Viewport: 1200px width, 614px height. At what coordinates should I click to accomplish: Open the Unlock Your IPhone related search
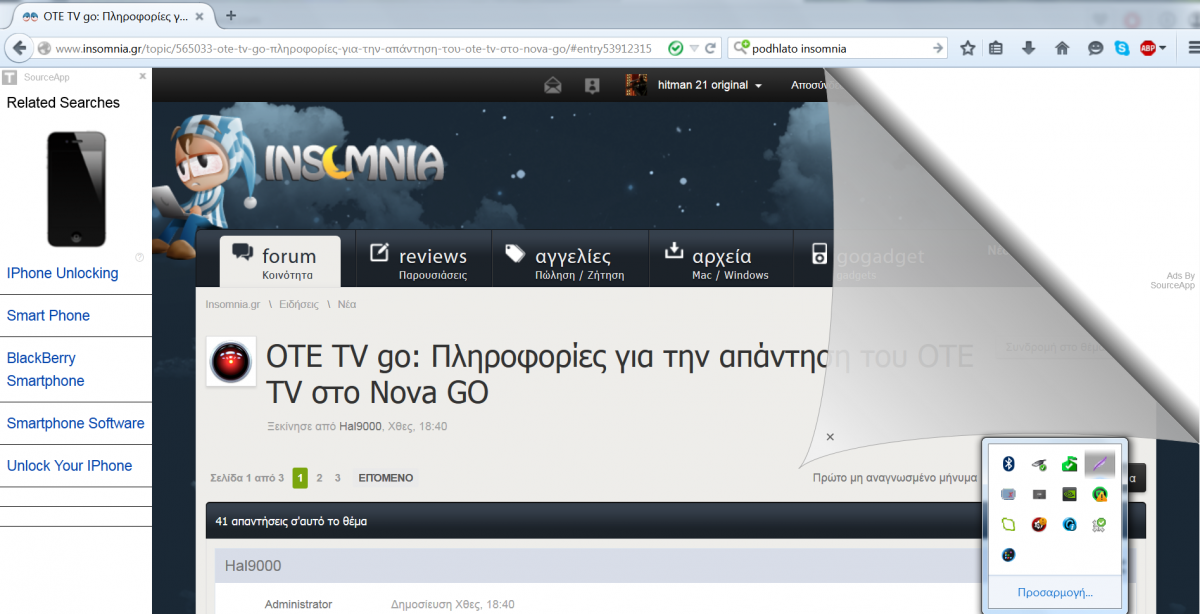tap(69, 465)
